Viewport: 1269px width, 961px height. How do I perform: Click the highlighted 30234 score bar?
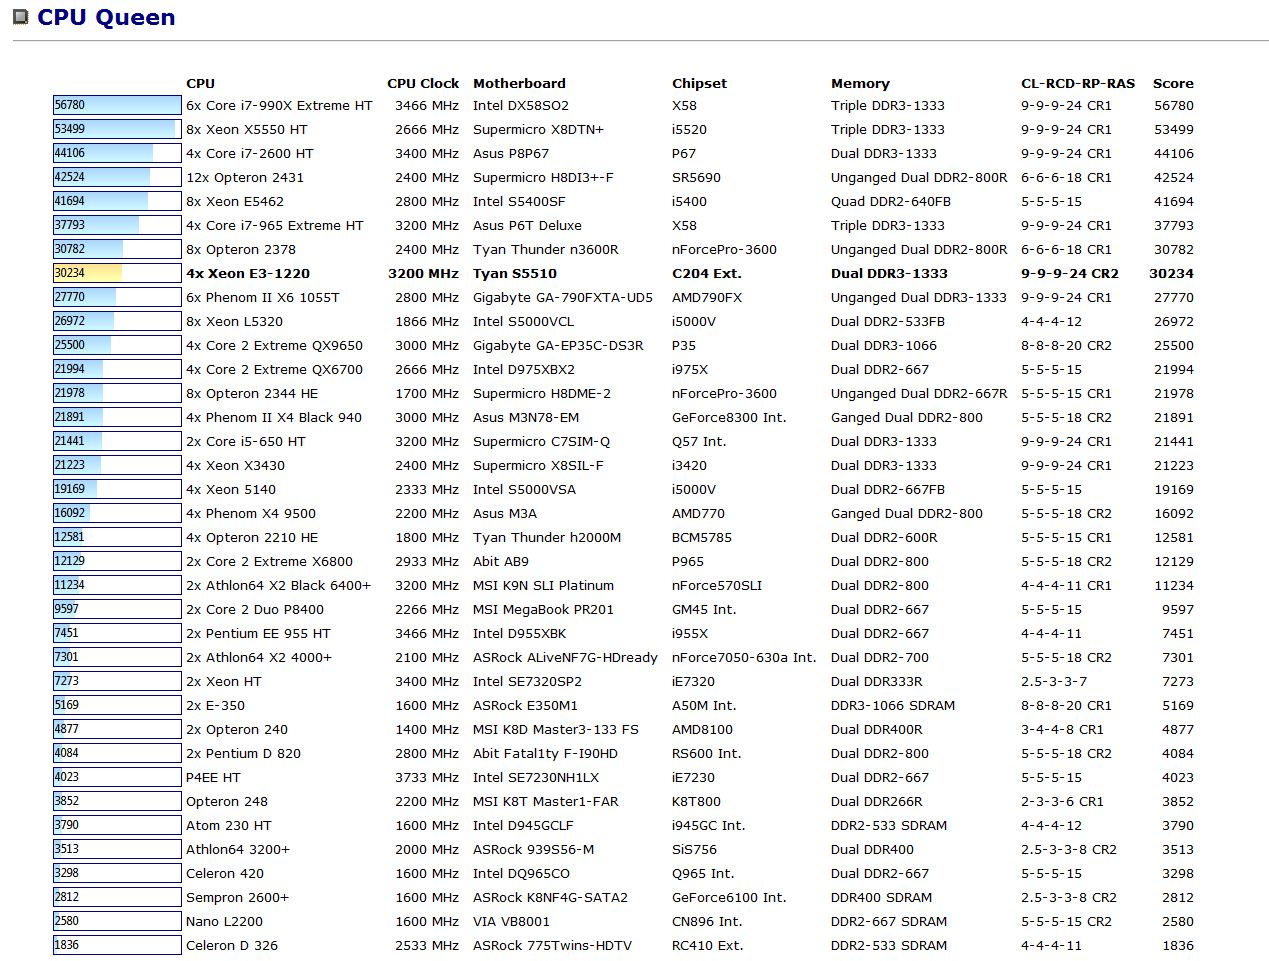117,273
